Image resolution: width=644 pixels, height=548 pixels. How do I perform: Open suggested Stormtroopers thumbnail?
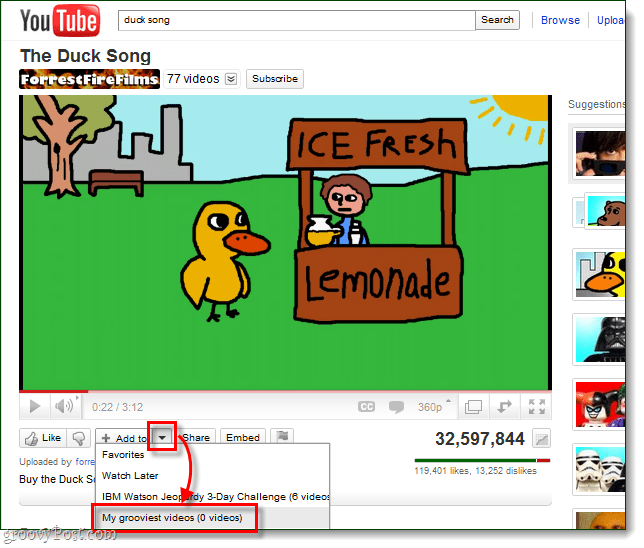pos(600,470)
